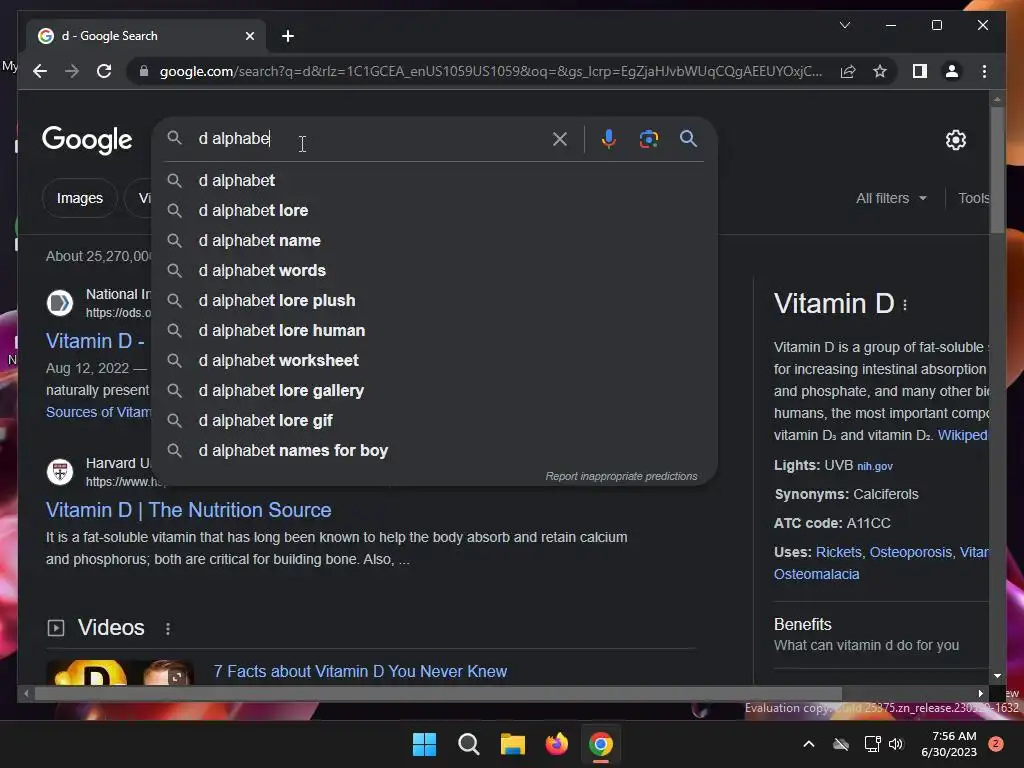
Task: Open Windows taskbar search
Action: click(x=468, y=744)
